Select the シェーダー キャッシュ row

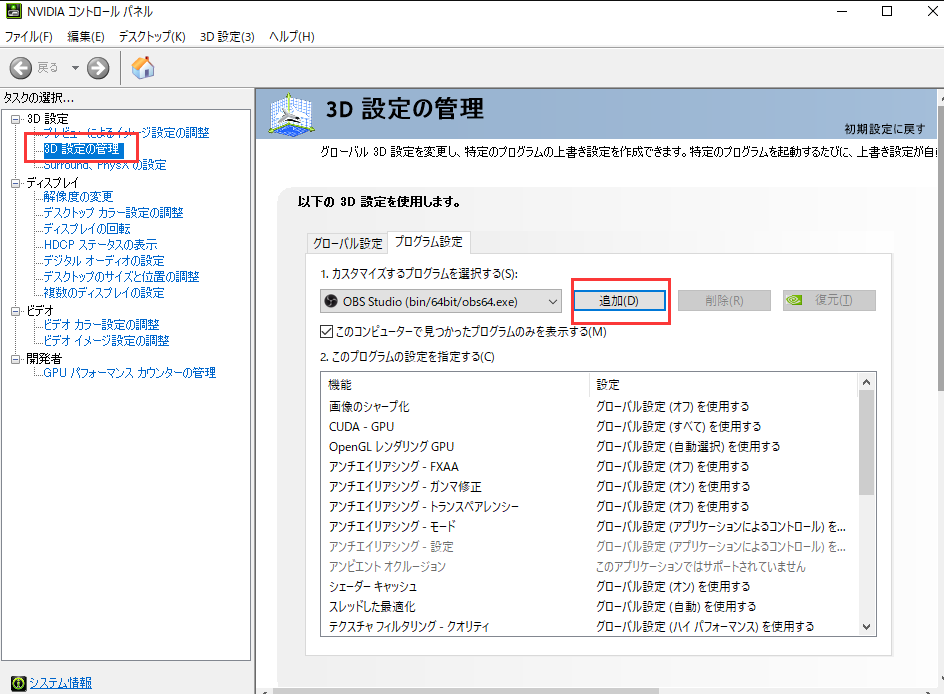[x=589, y=586]
